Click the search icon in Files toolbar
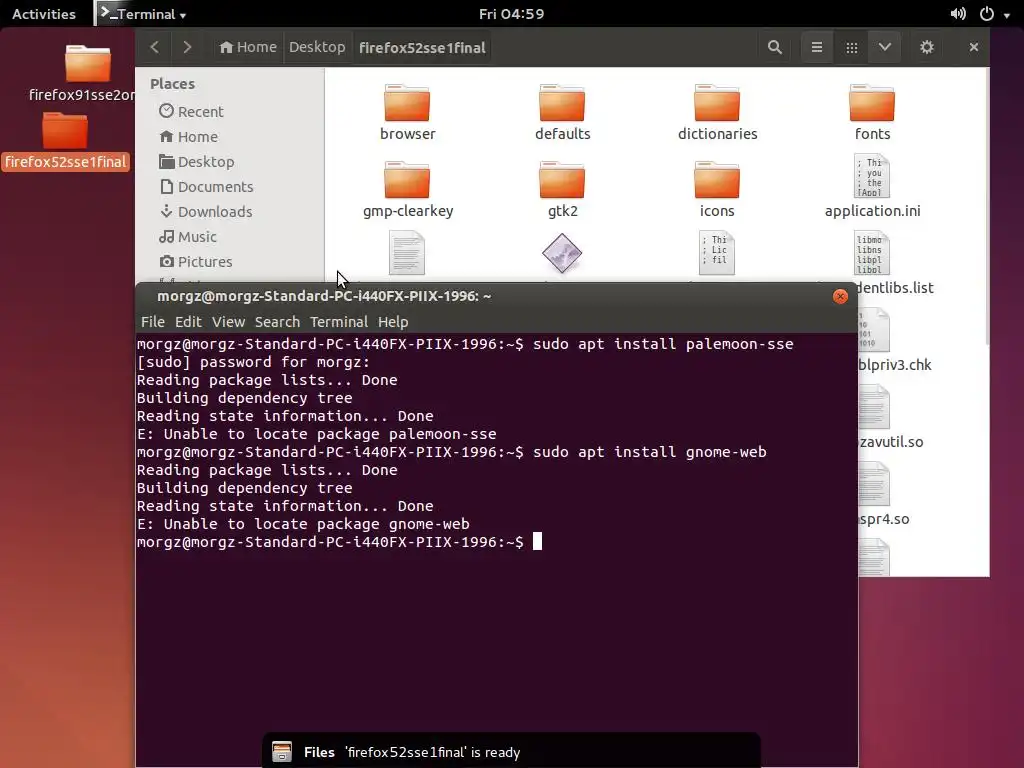This screenshot has height=768, width=1024. pos(775,47)
